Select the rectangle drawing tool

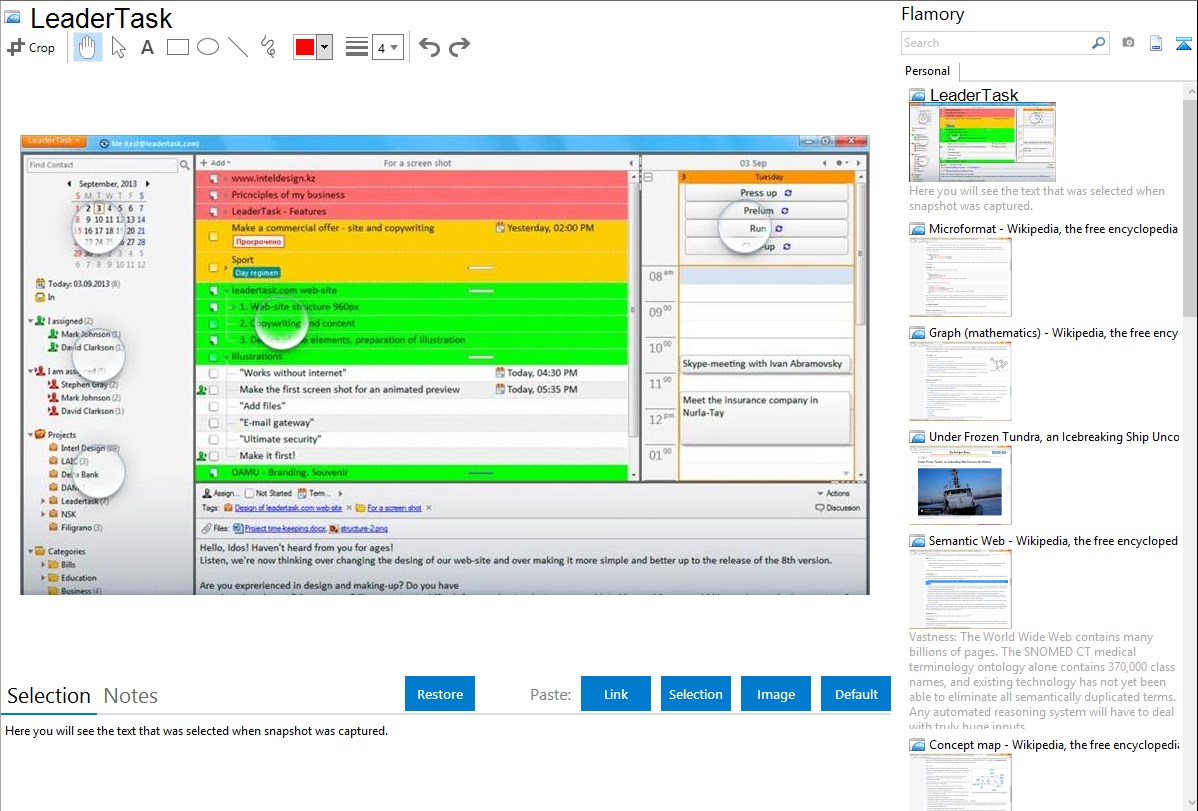177,47
